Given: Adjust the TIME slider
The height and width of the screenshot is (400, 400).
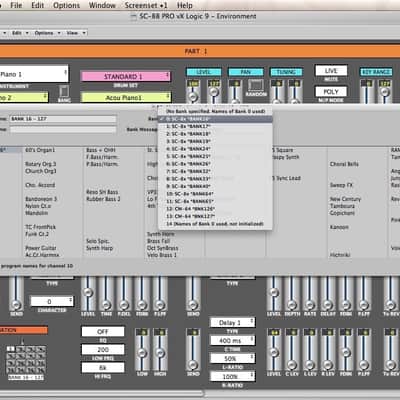Looking at the screenshot, I should click(106, 295).
